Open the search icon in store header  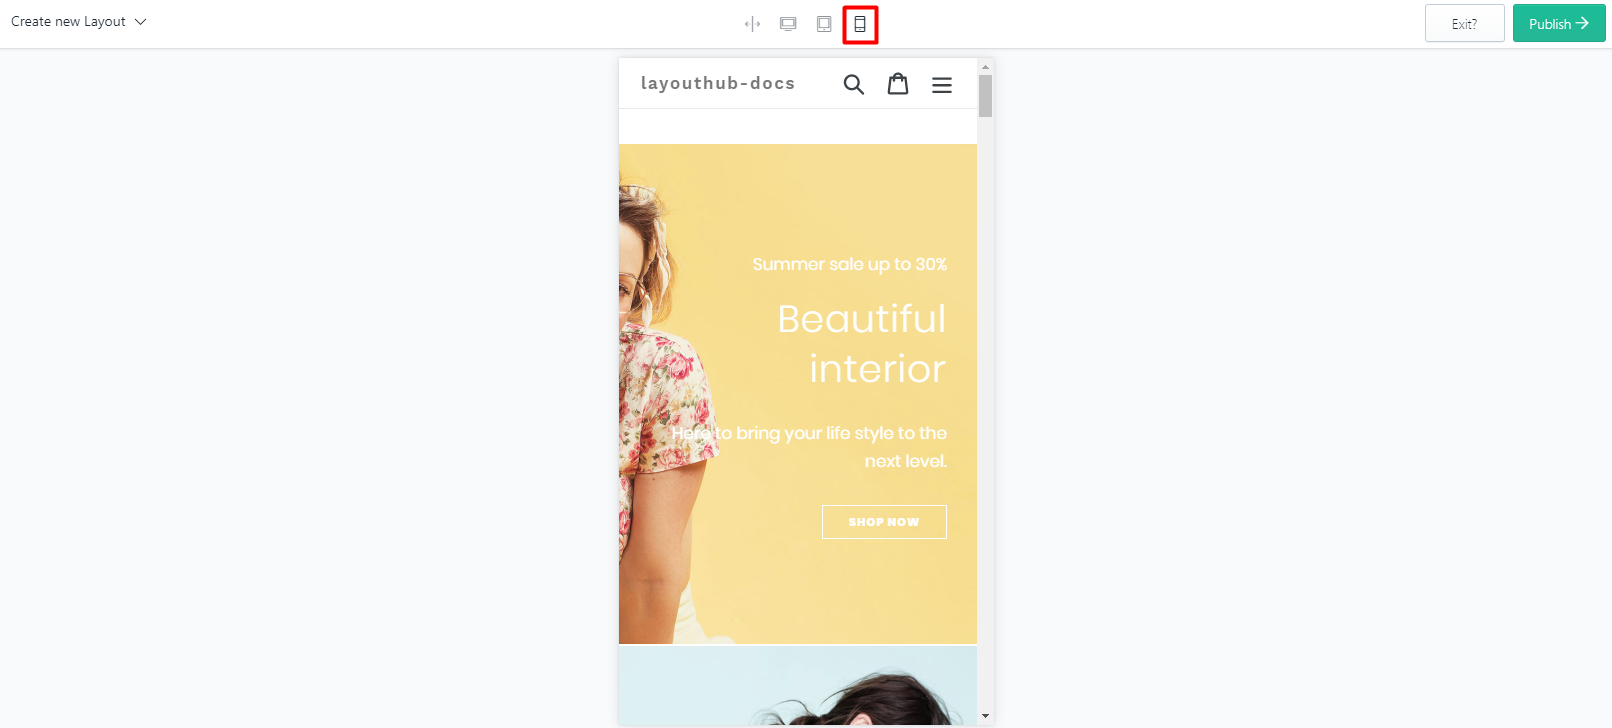(x=854, y=84)
